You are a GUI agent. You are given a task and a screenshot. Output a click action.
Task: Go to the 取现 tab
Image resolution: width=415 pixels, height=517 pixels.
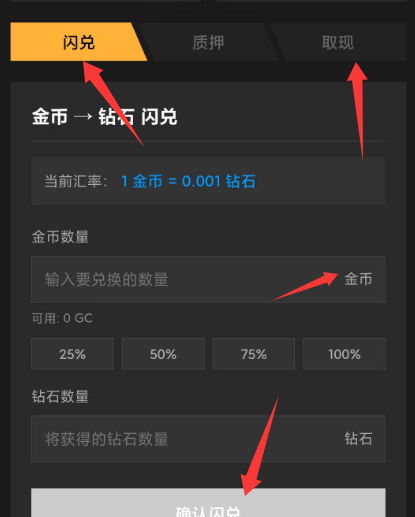338,42
